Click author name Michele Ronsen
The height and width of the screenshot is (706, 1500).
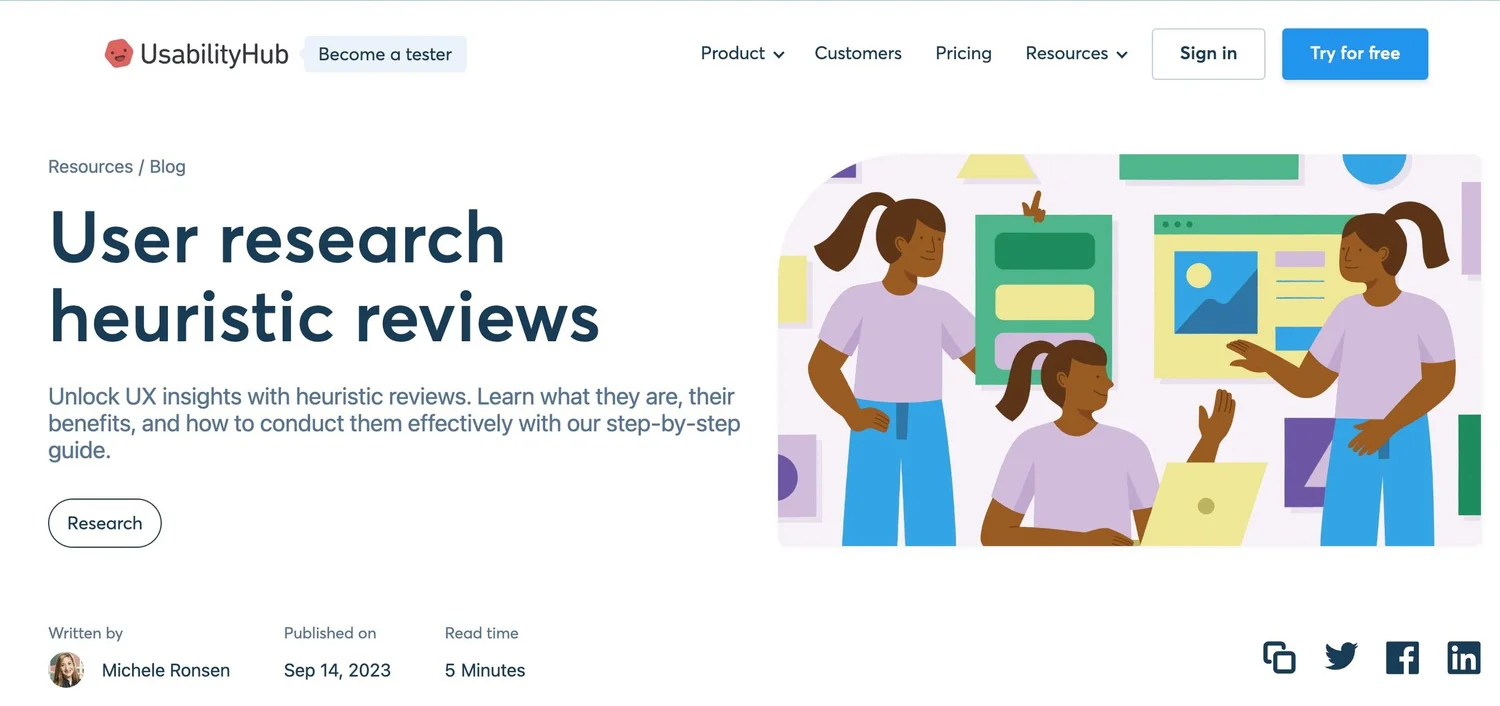(x=166, y=670)
